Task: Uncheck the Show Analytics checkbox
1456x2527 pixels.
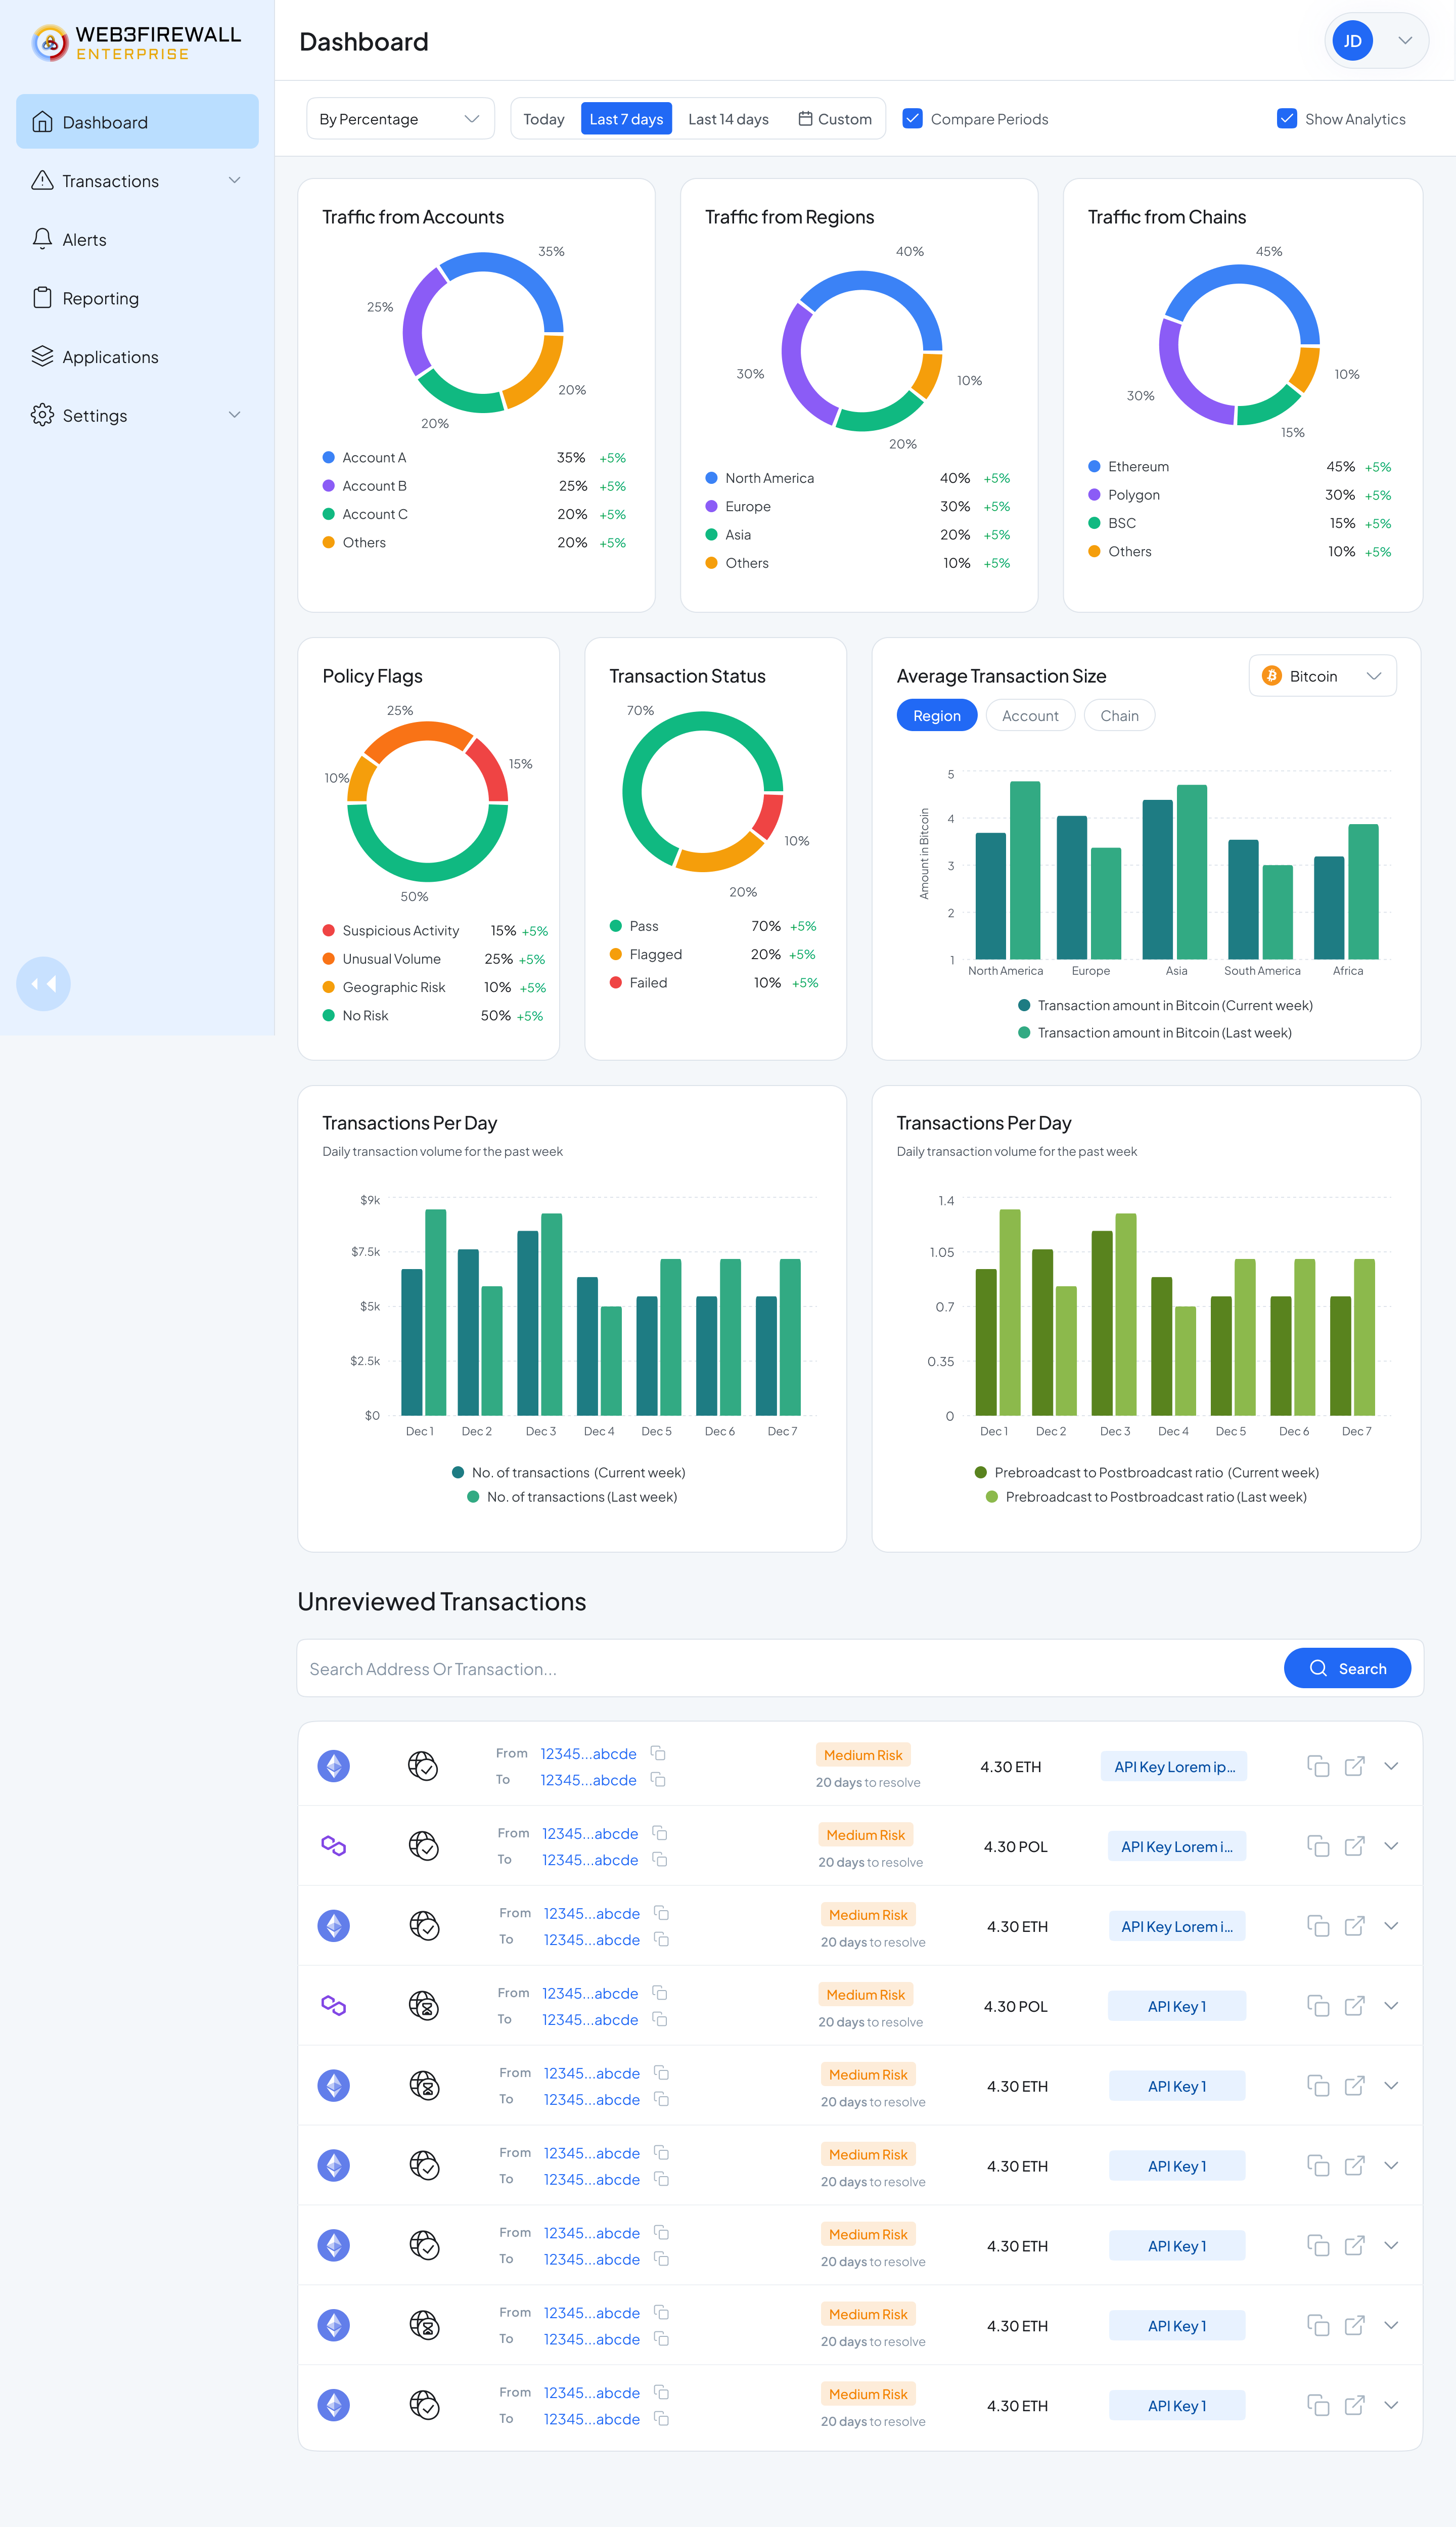Action: (x=1287, y=118)
